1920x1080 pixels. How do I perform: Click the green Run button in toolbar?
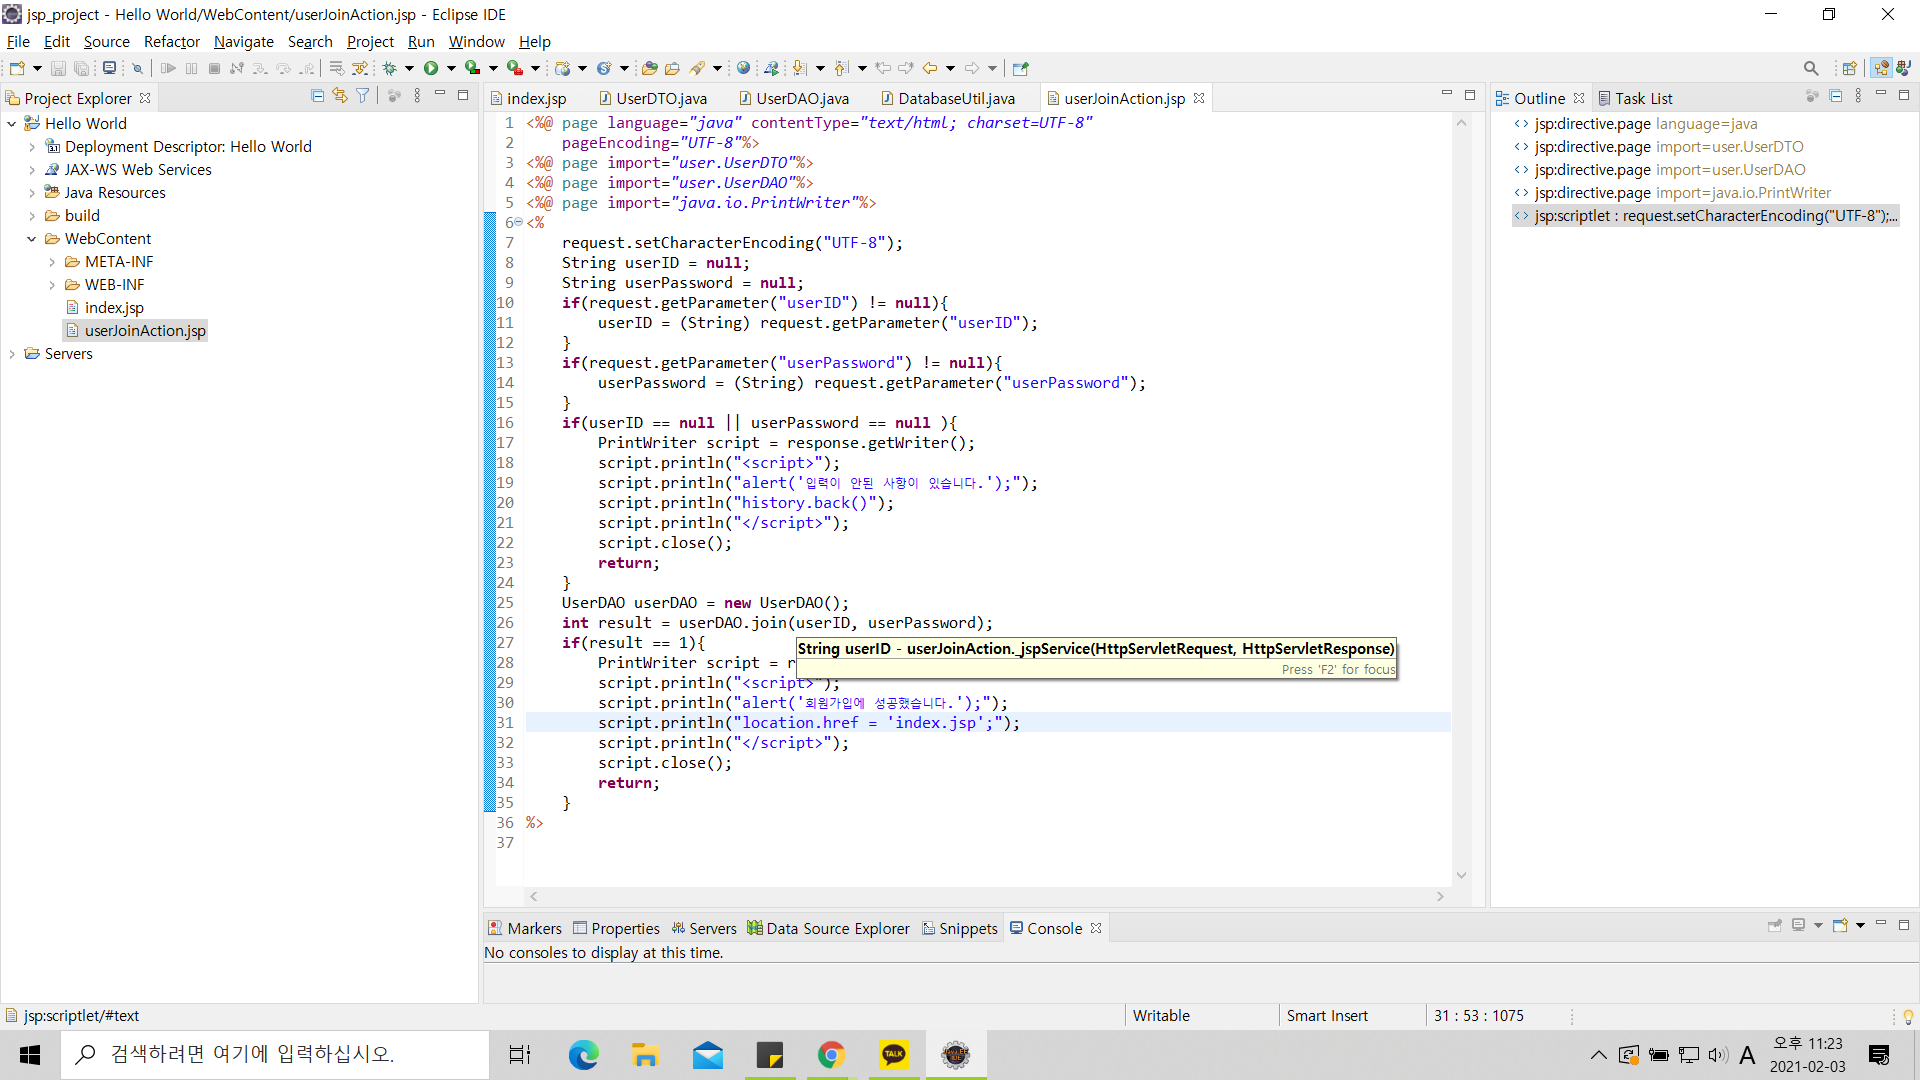tap(431, 68)
